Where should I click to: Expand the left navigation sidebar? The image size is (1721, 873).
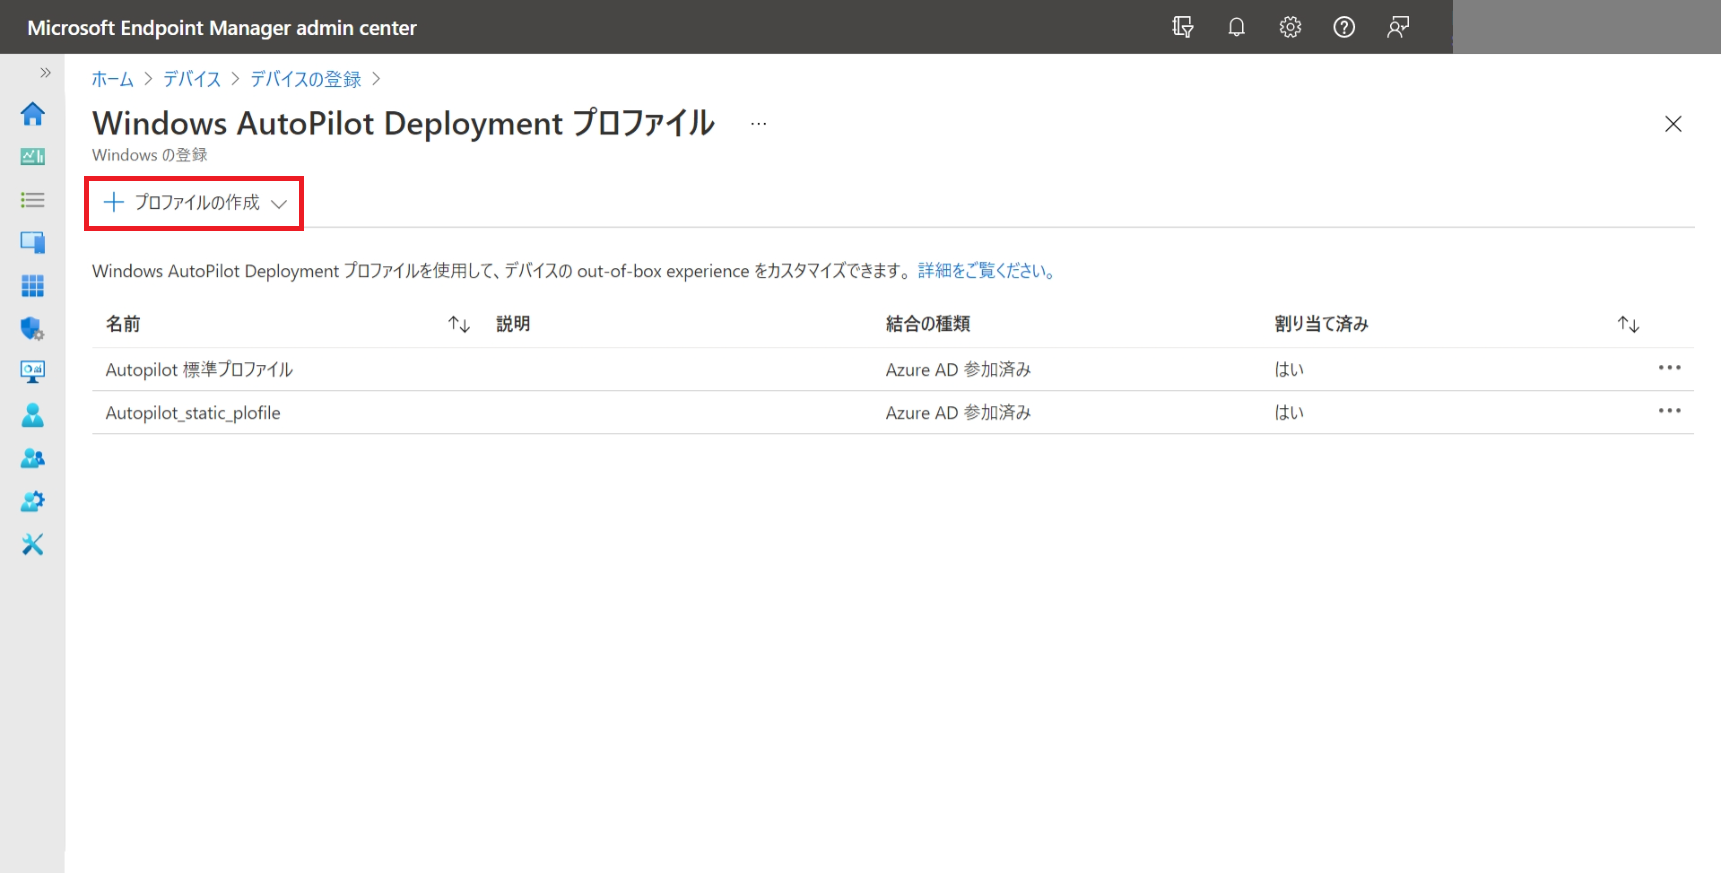[x=45, y=72]
